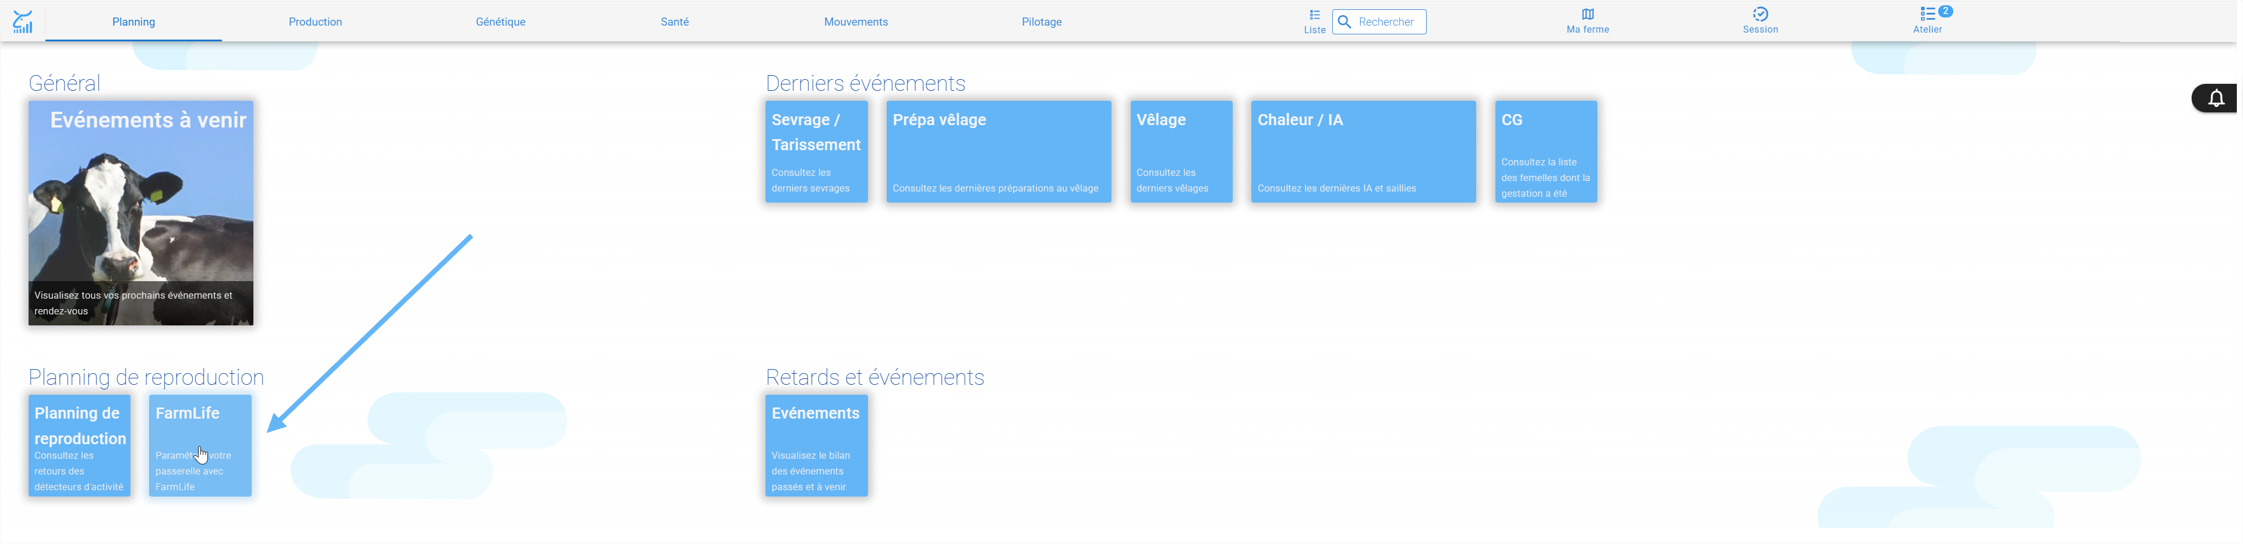Open the Sevrage / Tarissement tile
Image resolution: width=2243 pixels, height=544 pixels.
click(816, 151)
